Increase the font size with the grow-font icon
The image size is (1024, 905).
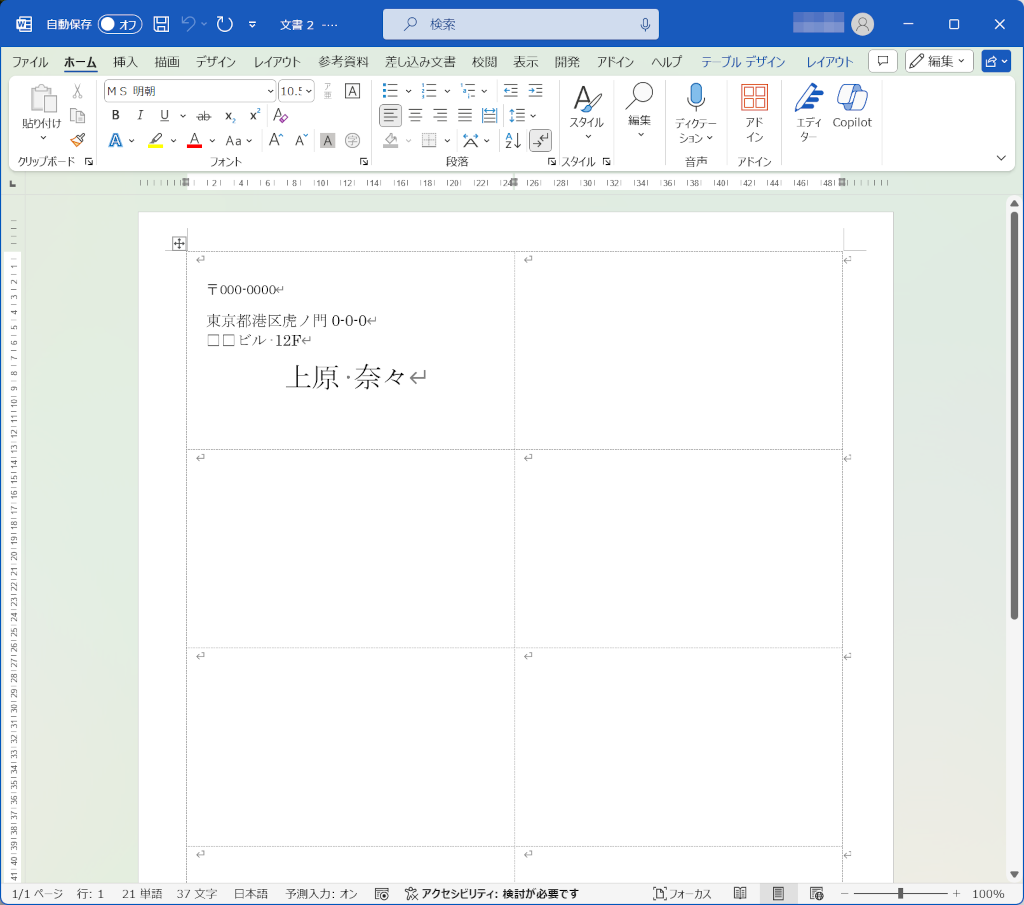pyautogui.click(x=276, y=140)
